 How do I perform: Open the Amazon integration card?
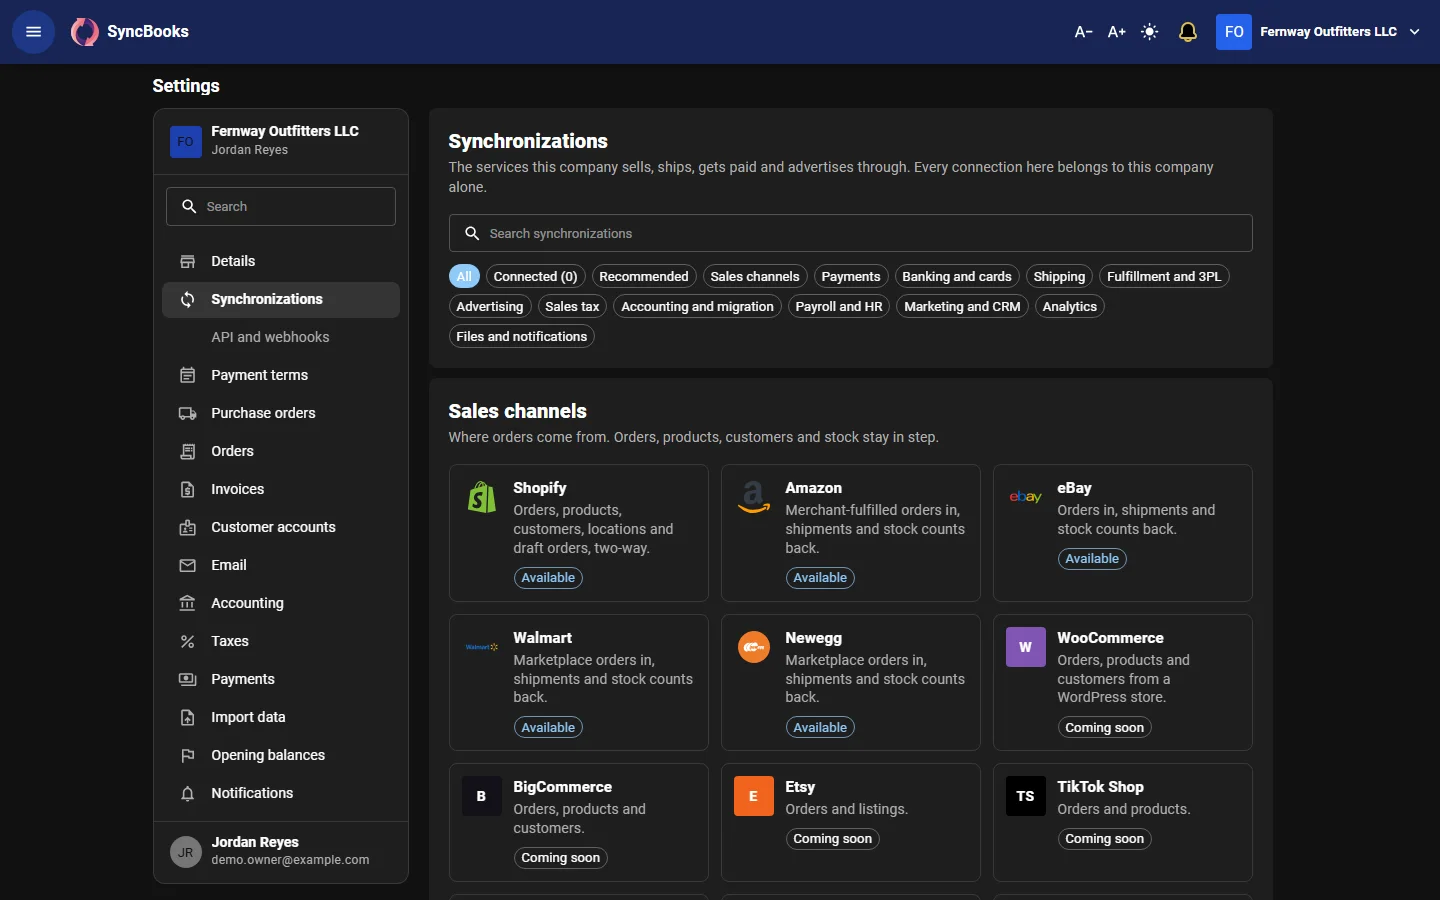(851, 533)
